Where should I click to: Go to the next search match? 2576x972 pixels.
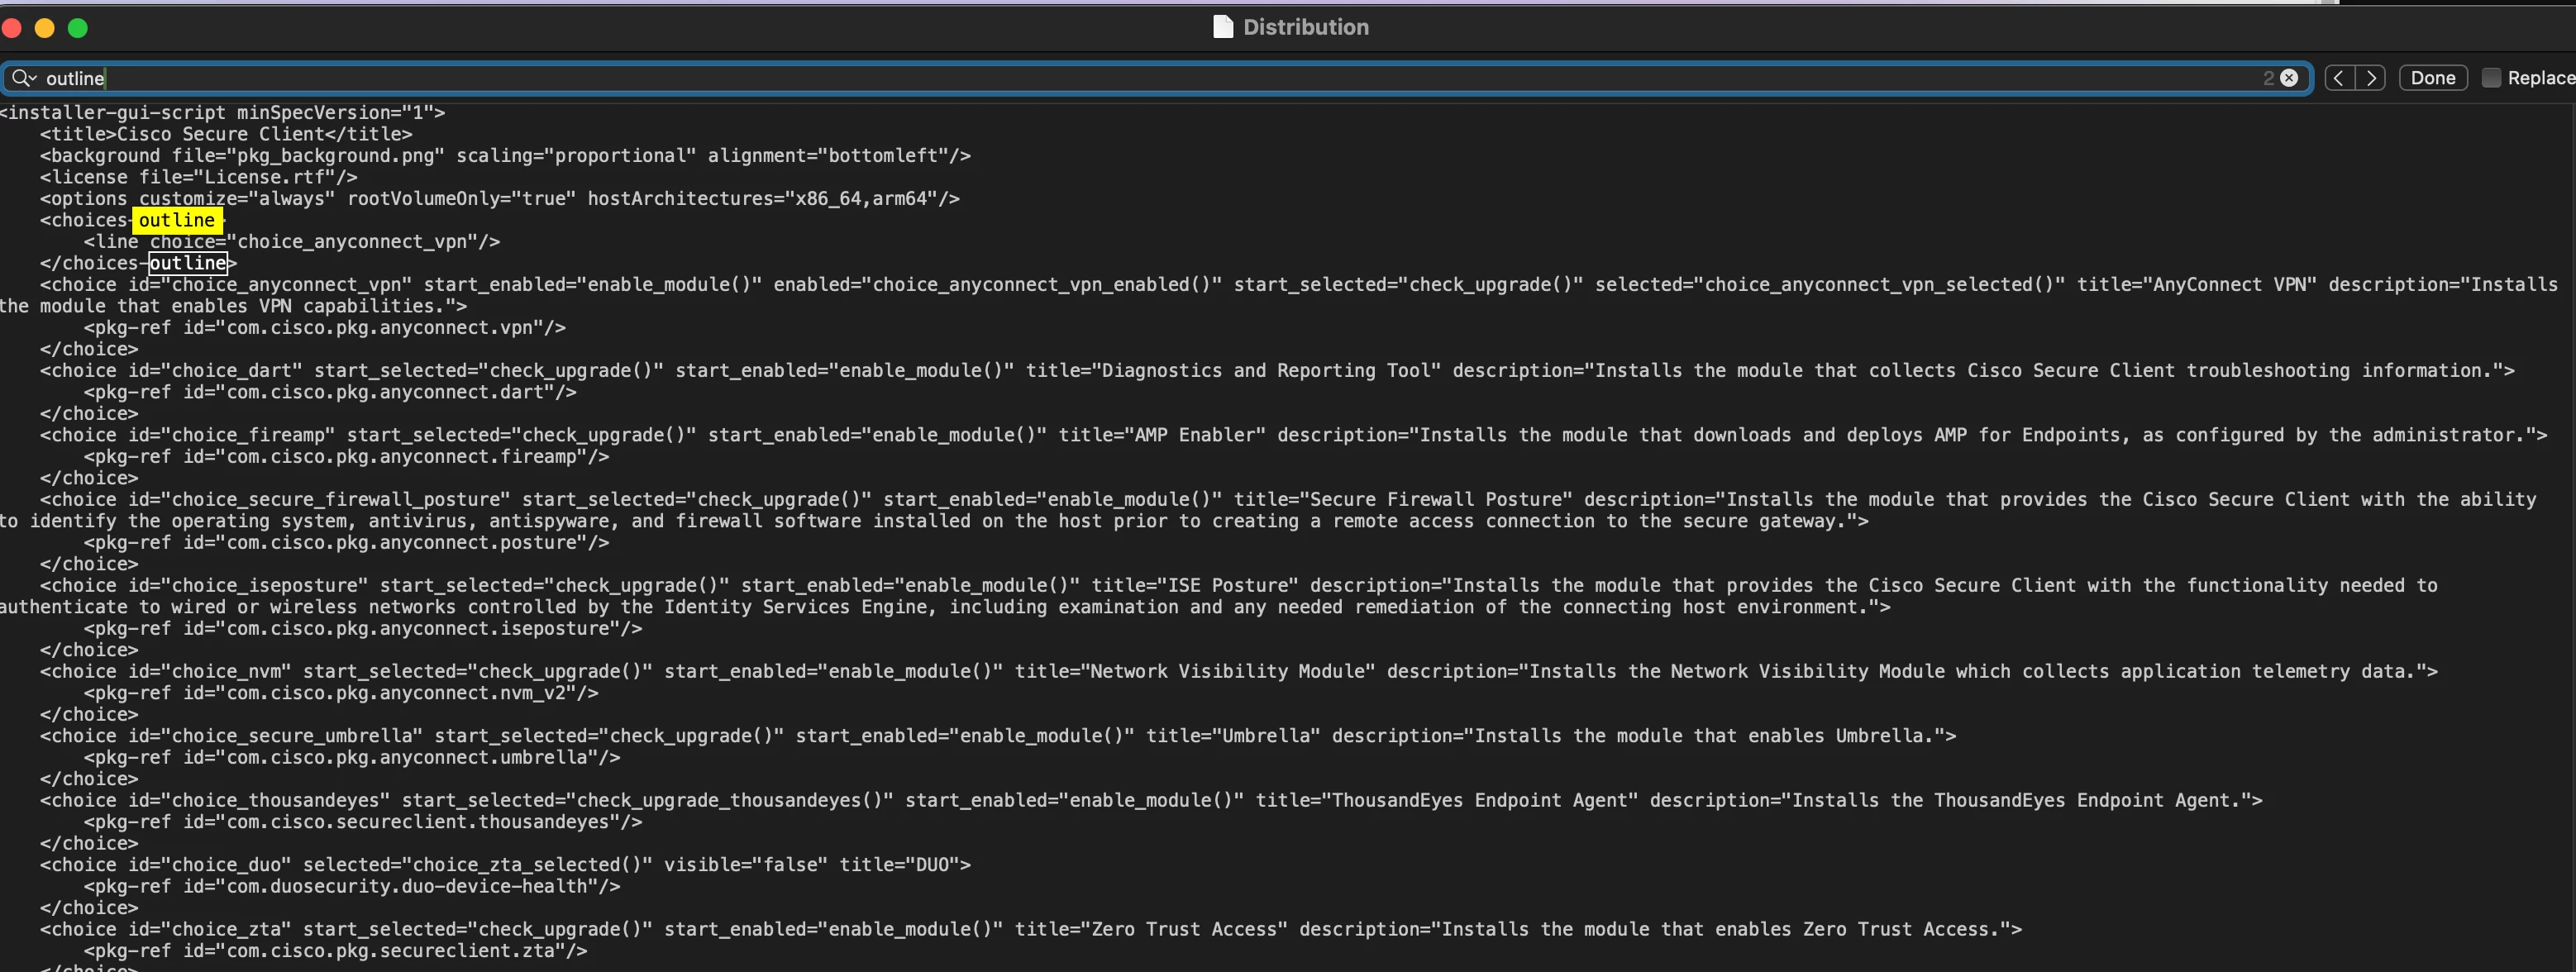click(x=2371, y=78)
